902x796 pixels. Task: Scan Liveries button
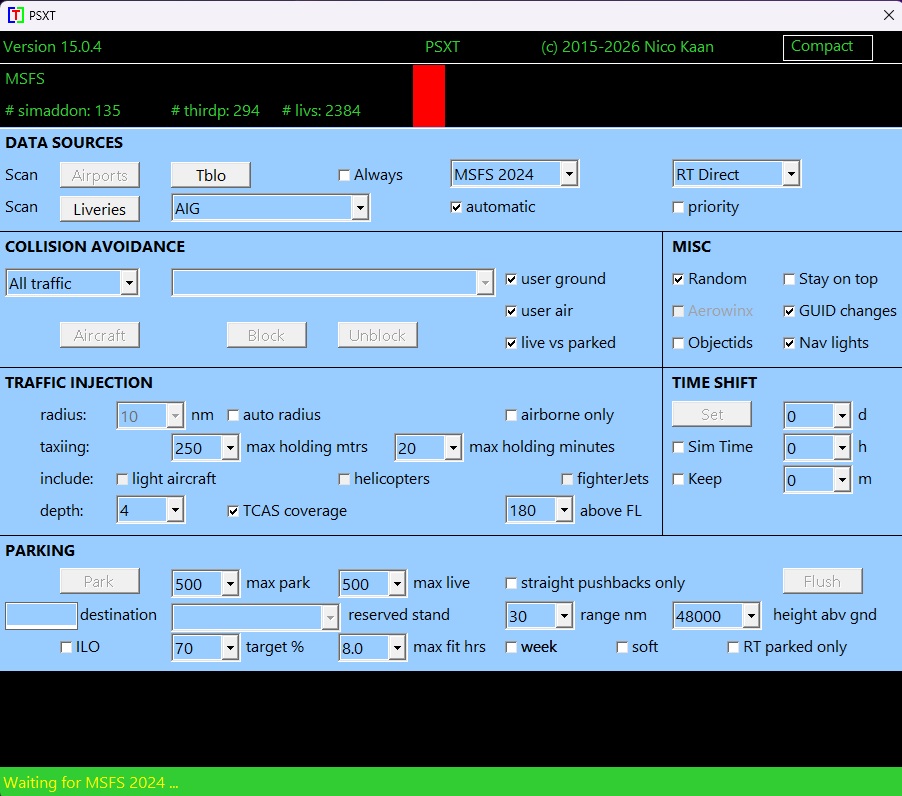coord(100,209)
